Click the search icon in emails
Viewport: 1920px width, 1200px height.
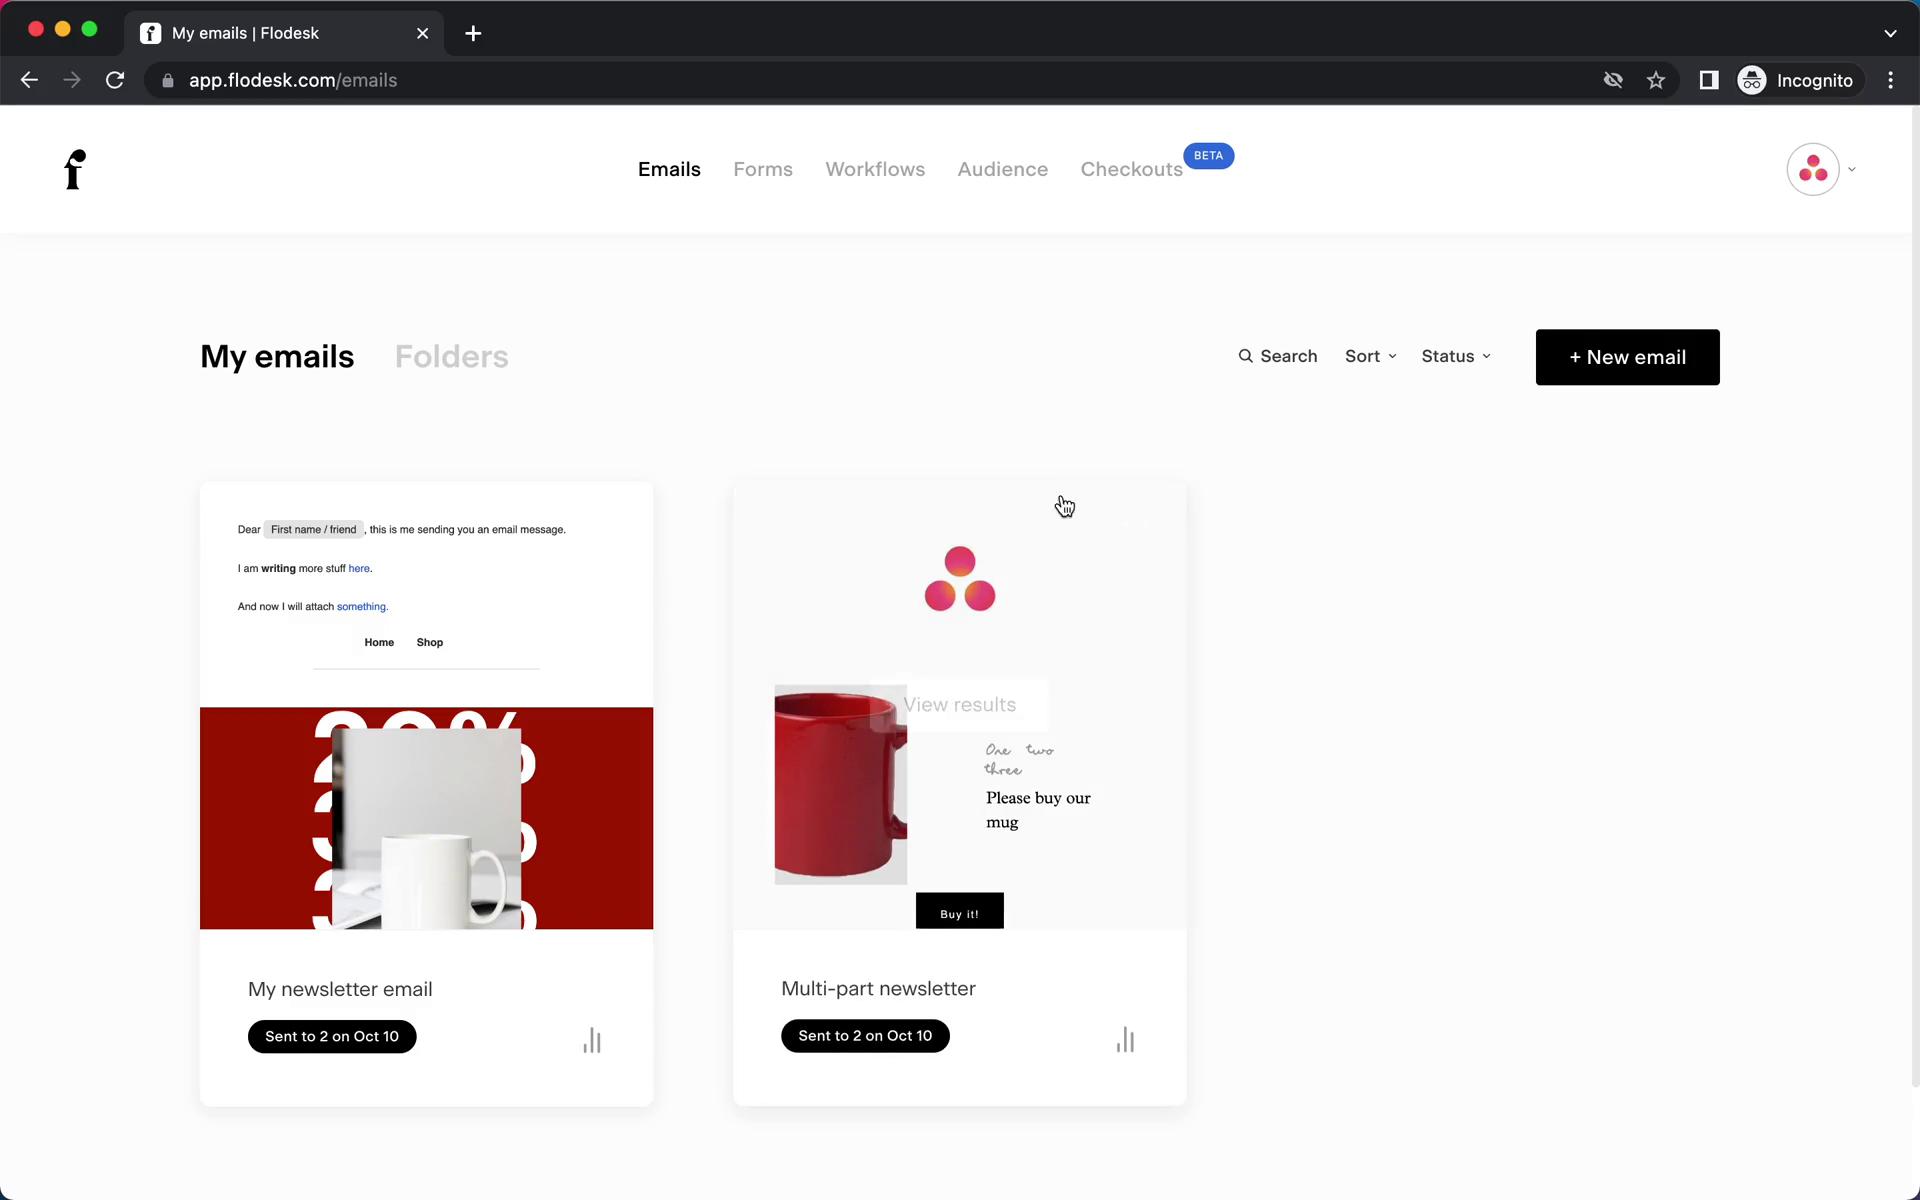[x=1245, y=355]
